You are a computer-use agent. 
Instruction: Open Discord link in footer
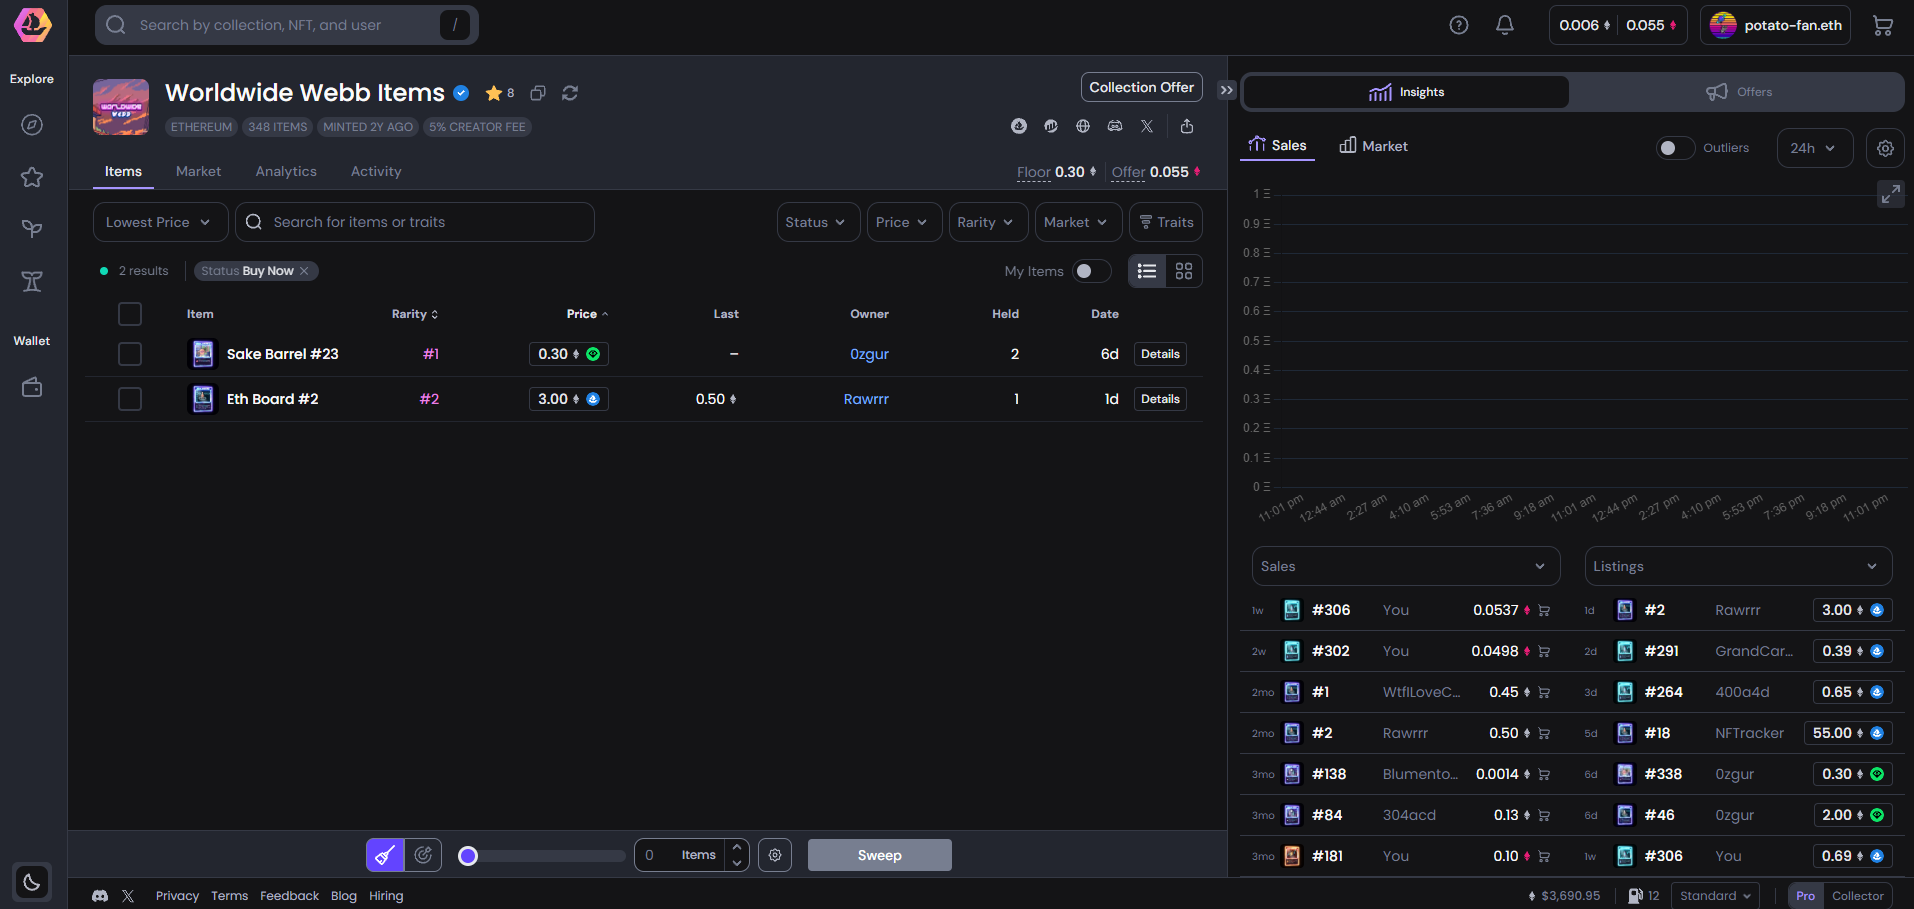pyautogui.click(x=100, y=896)
